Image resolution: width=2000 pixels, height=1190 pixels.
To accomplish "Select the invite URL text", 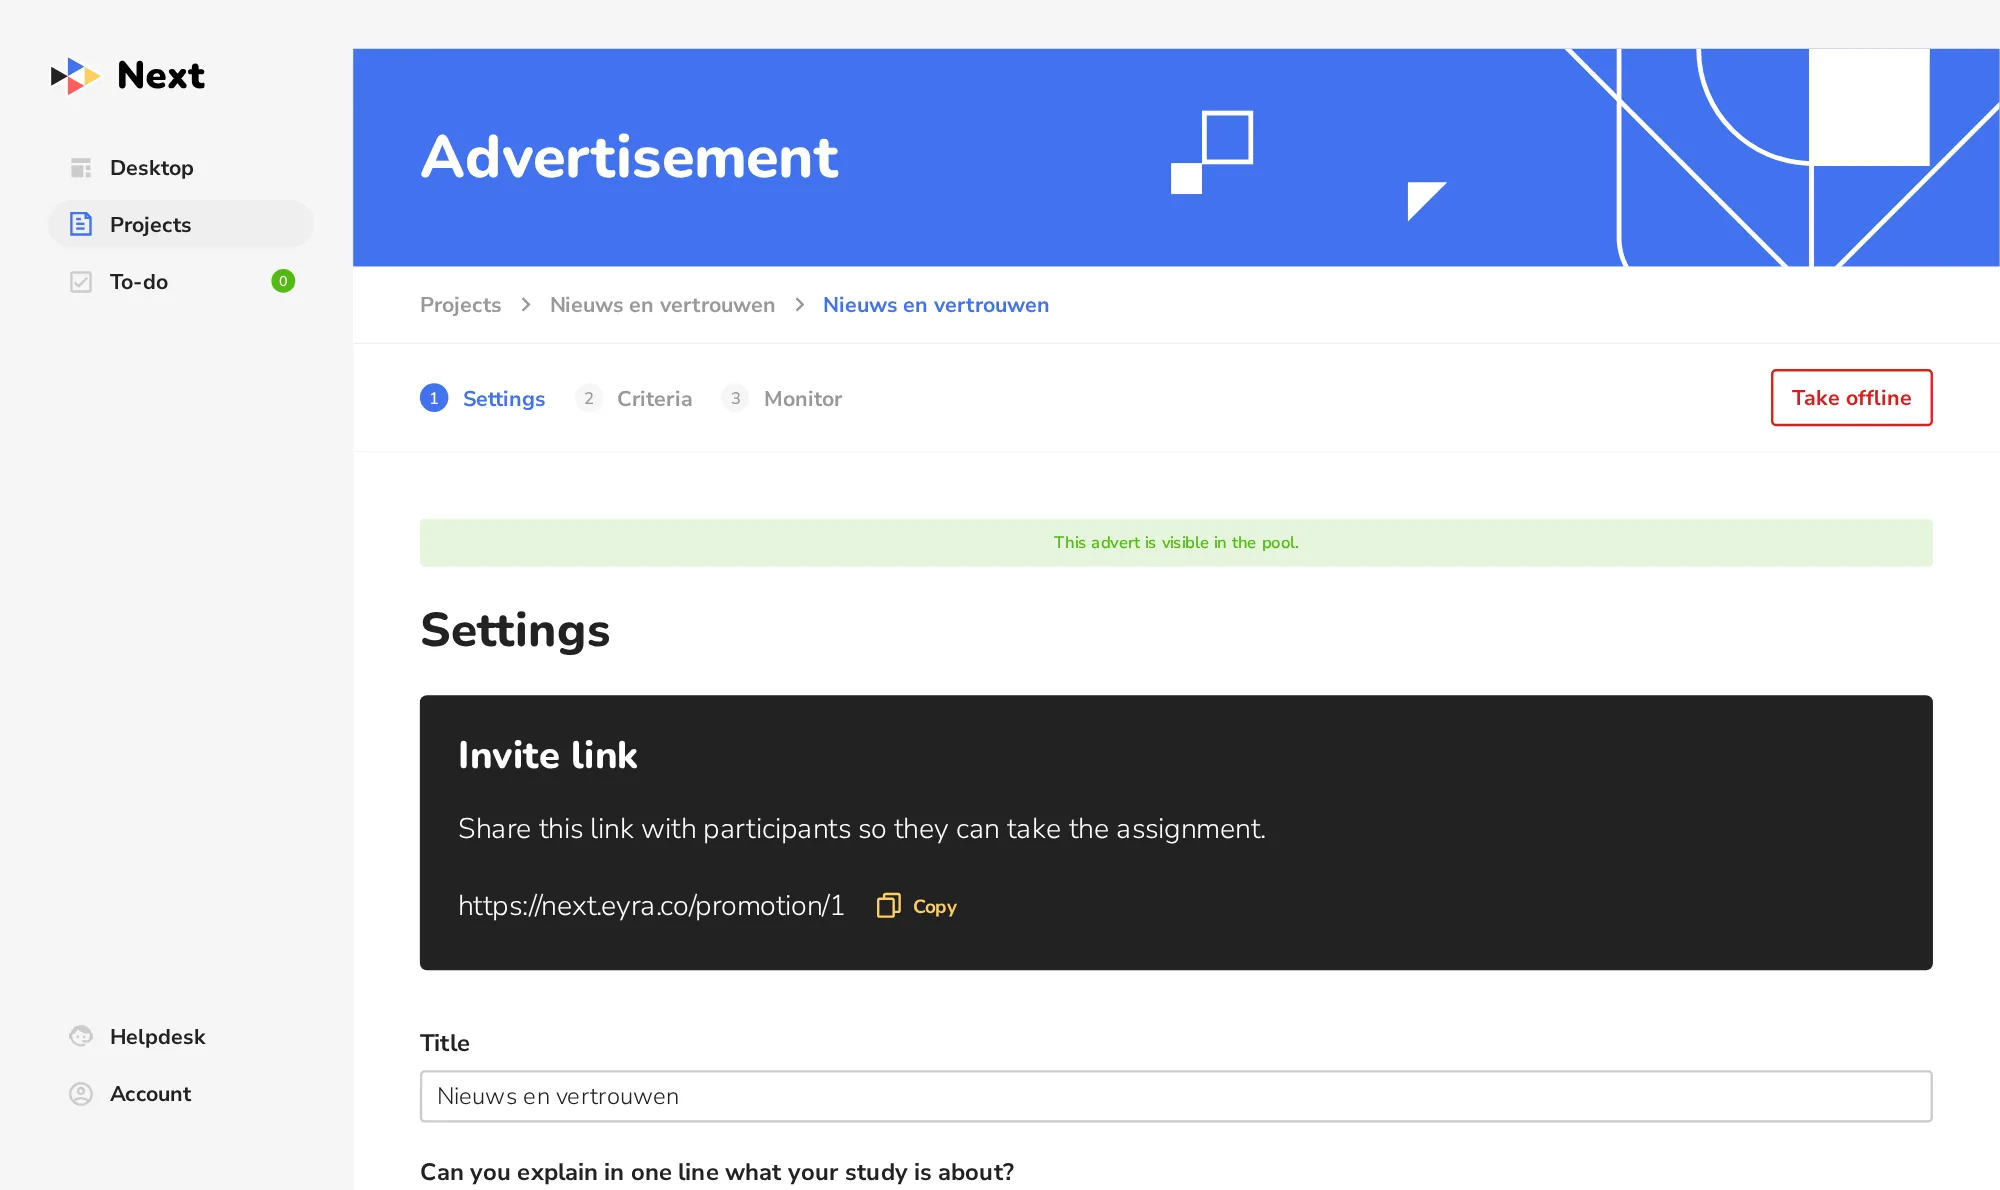I will tap(651, 906).
